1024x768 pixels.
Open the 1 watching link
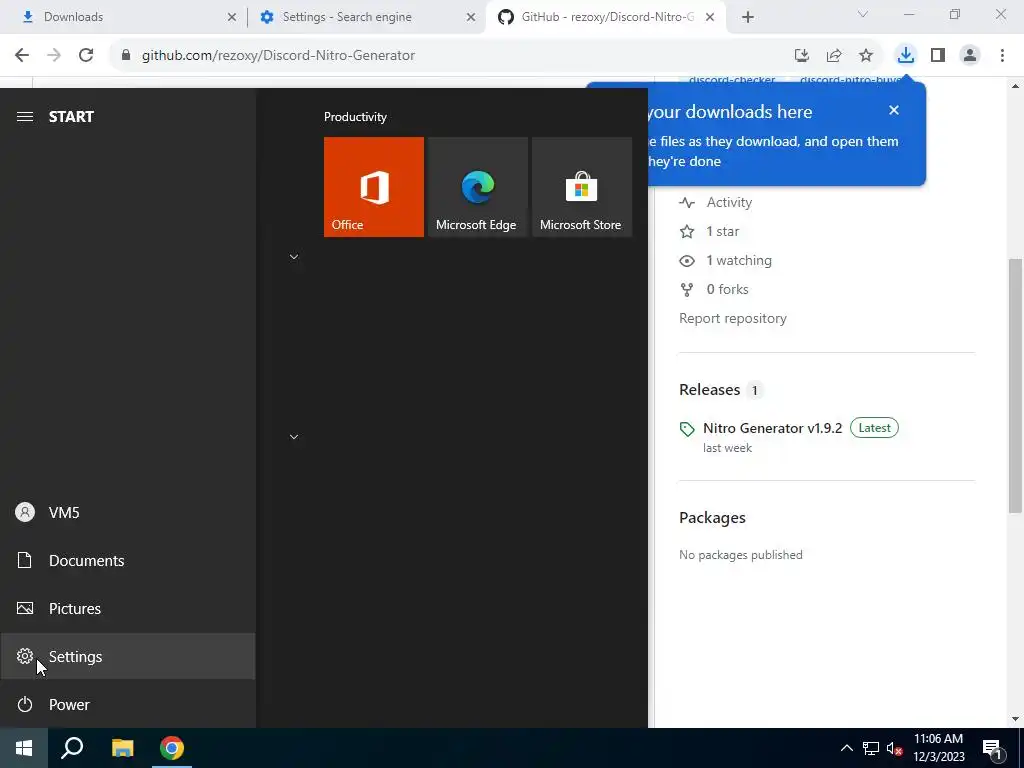[739, 261]
